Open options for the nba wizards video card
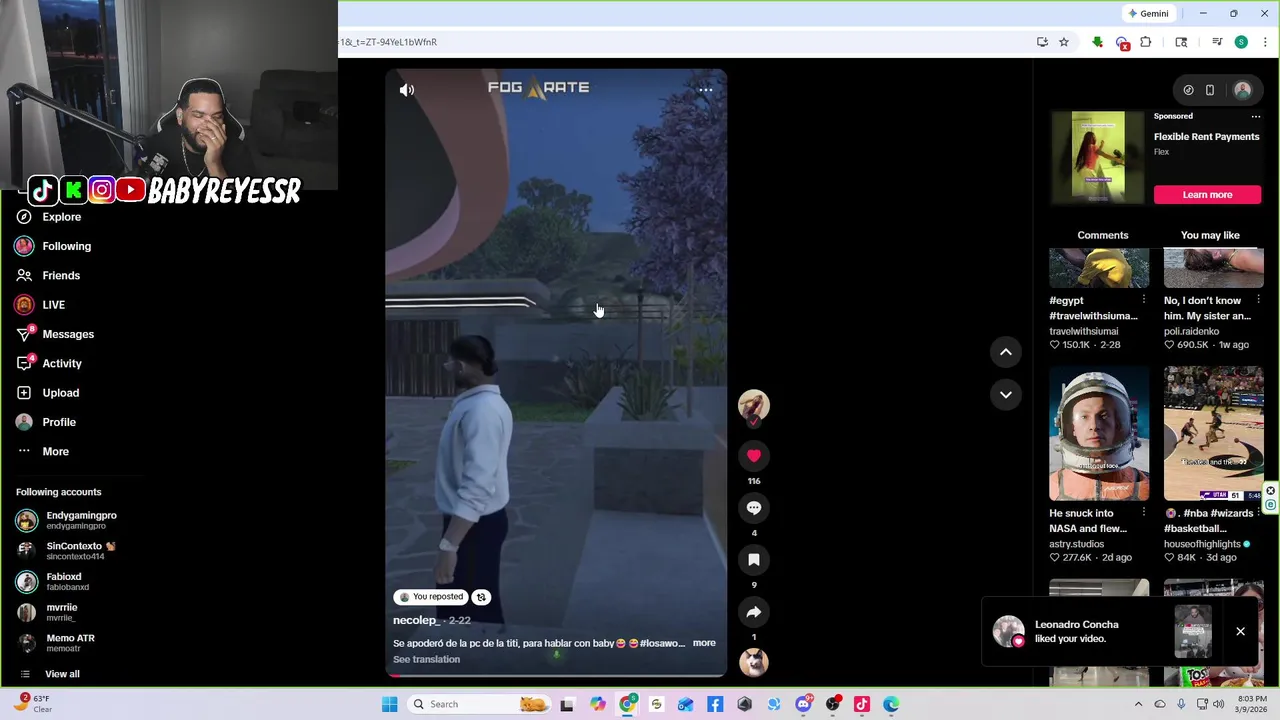Viewport: 1280px width, 720px height. click(1258, 513)
